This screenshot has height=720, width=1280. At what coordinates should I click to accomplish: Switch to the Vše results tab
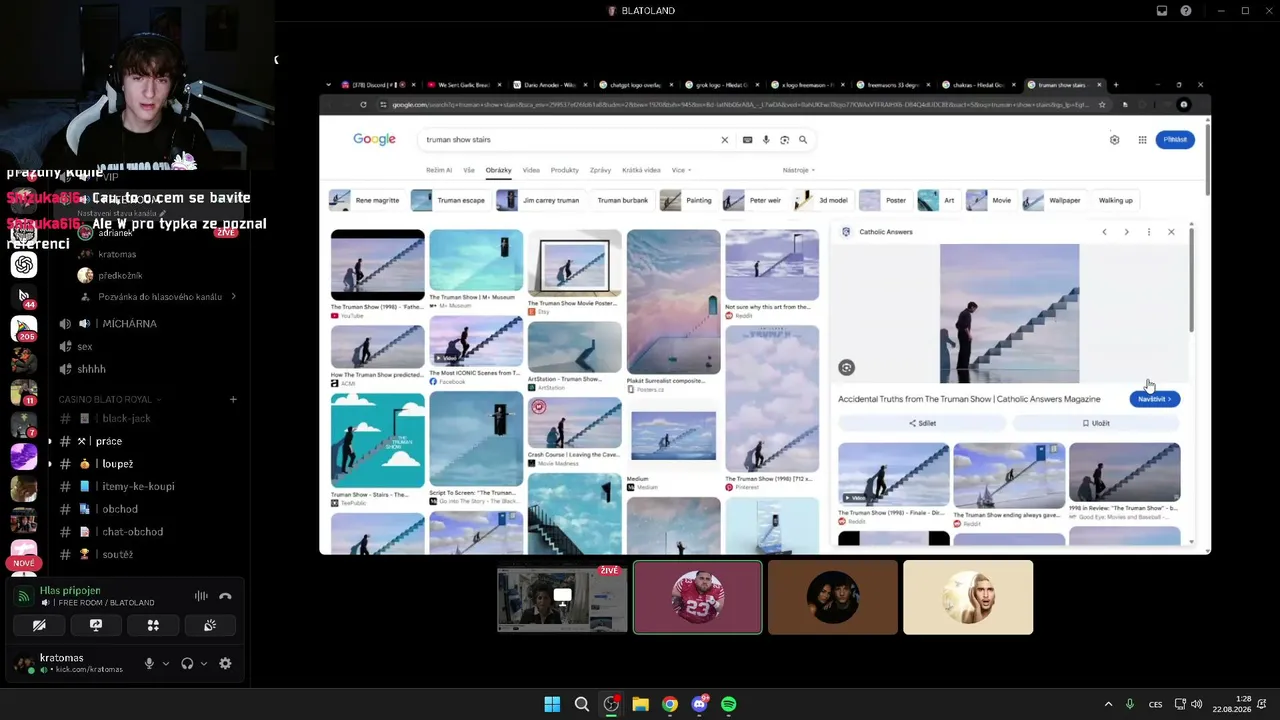pos(469,170)
